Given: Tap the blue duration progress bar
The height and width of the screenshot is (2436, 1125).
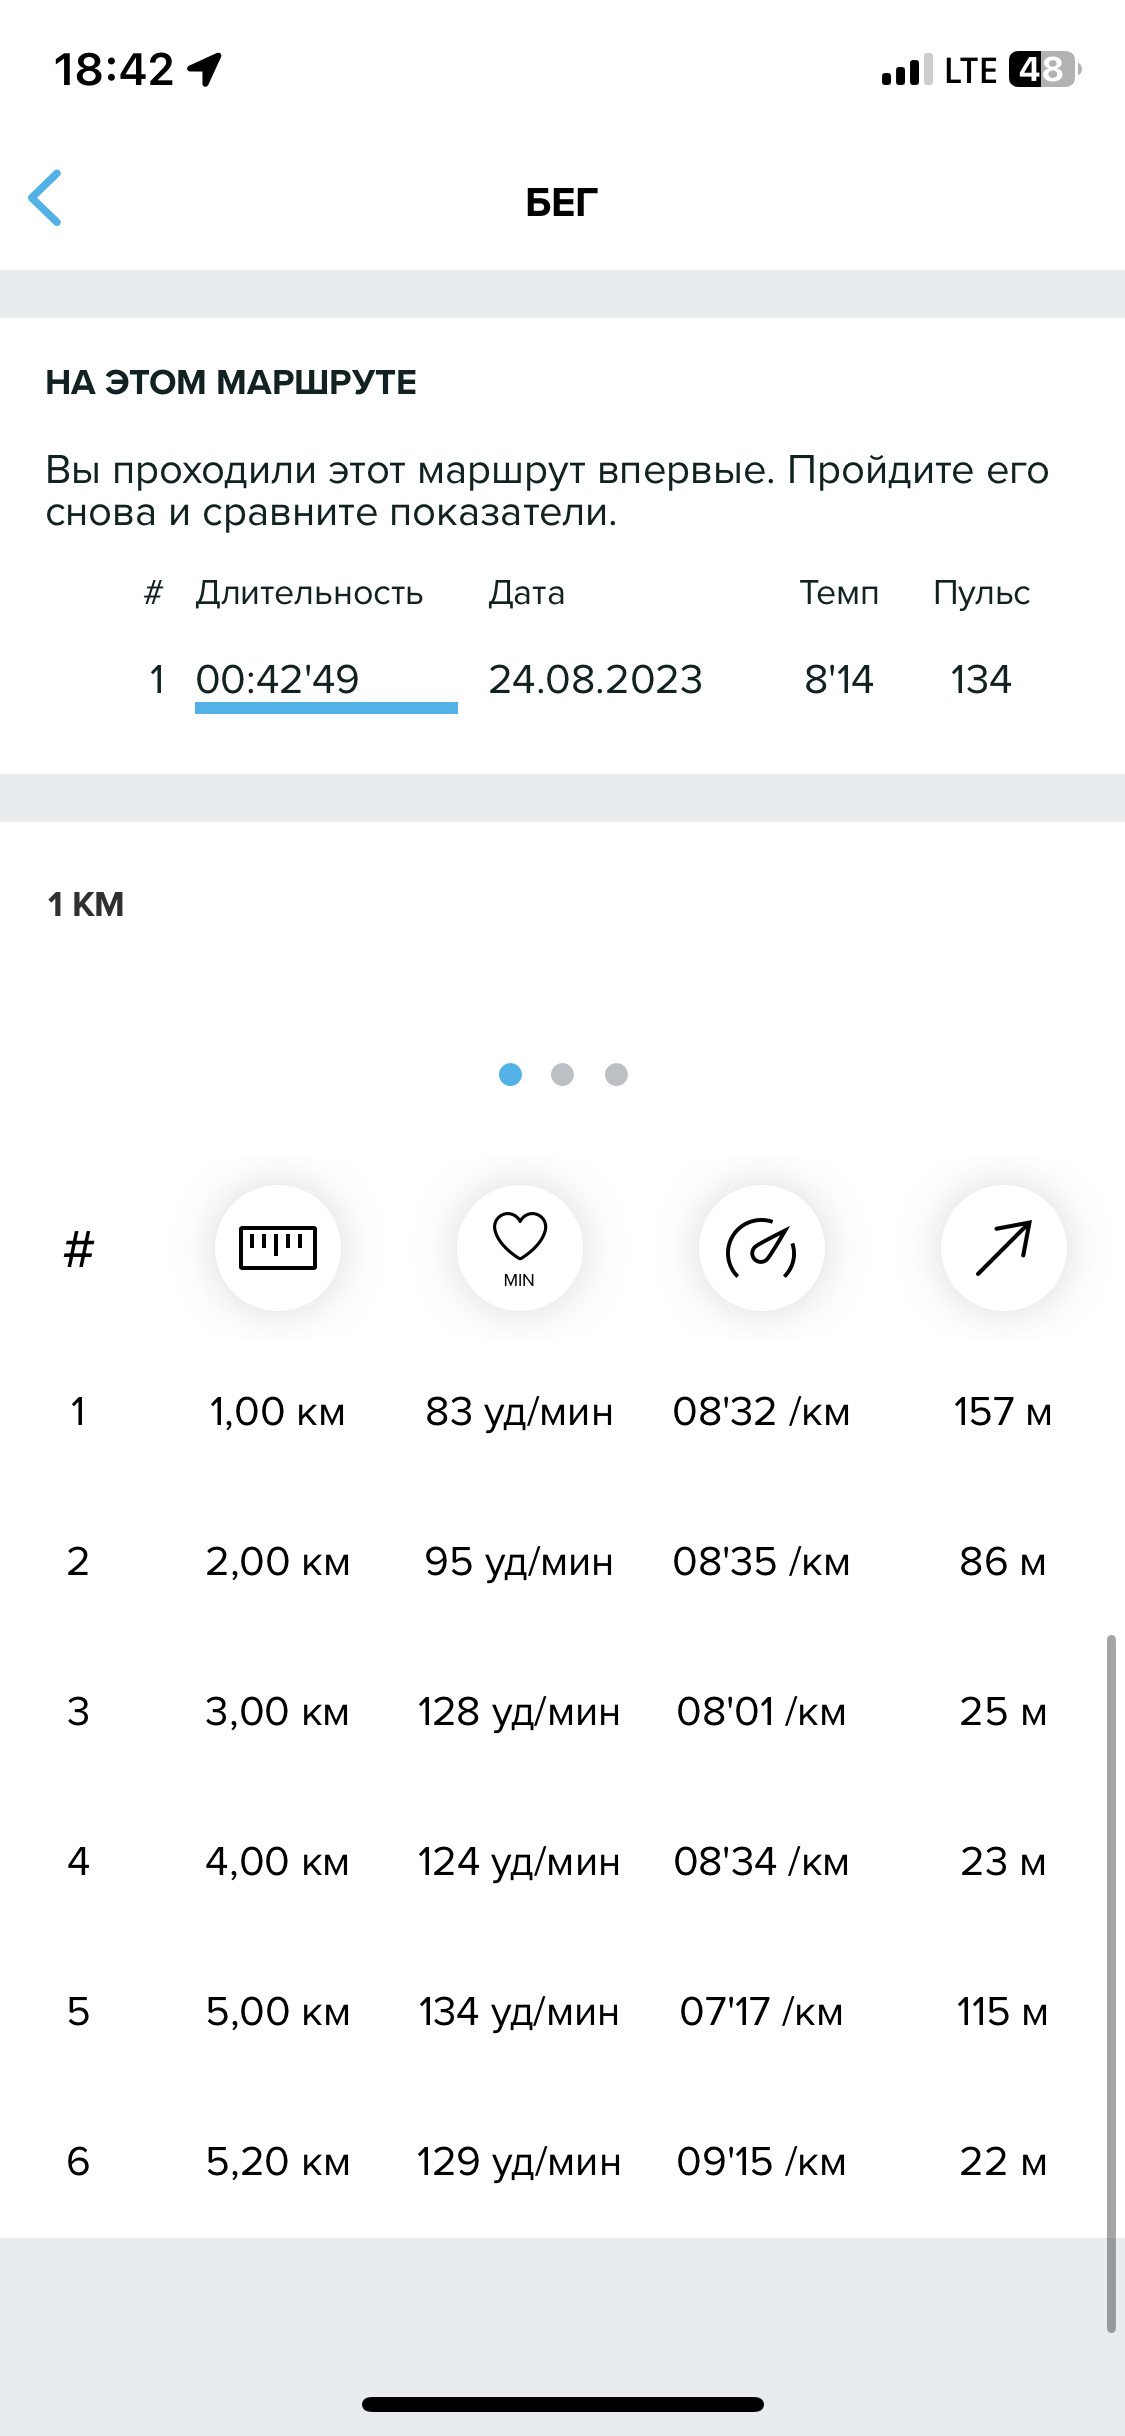Looking at the screenshot, I should coord(326,708).
